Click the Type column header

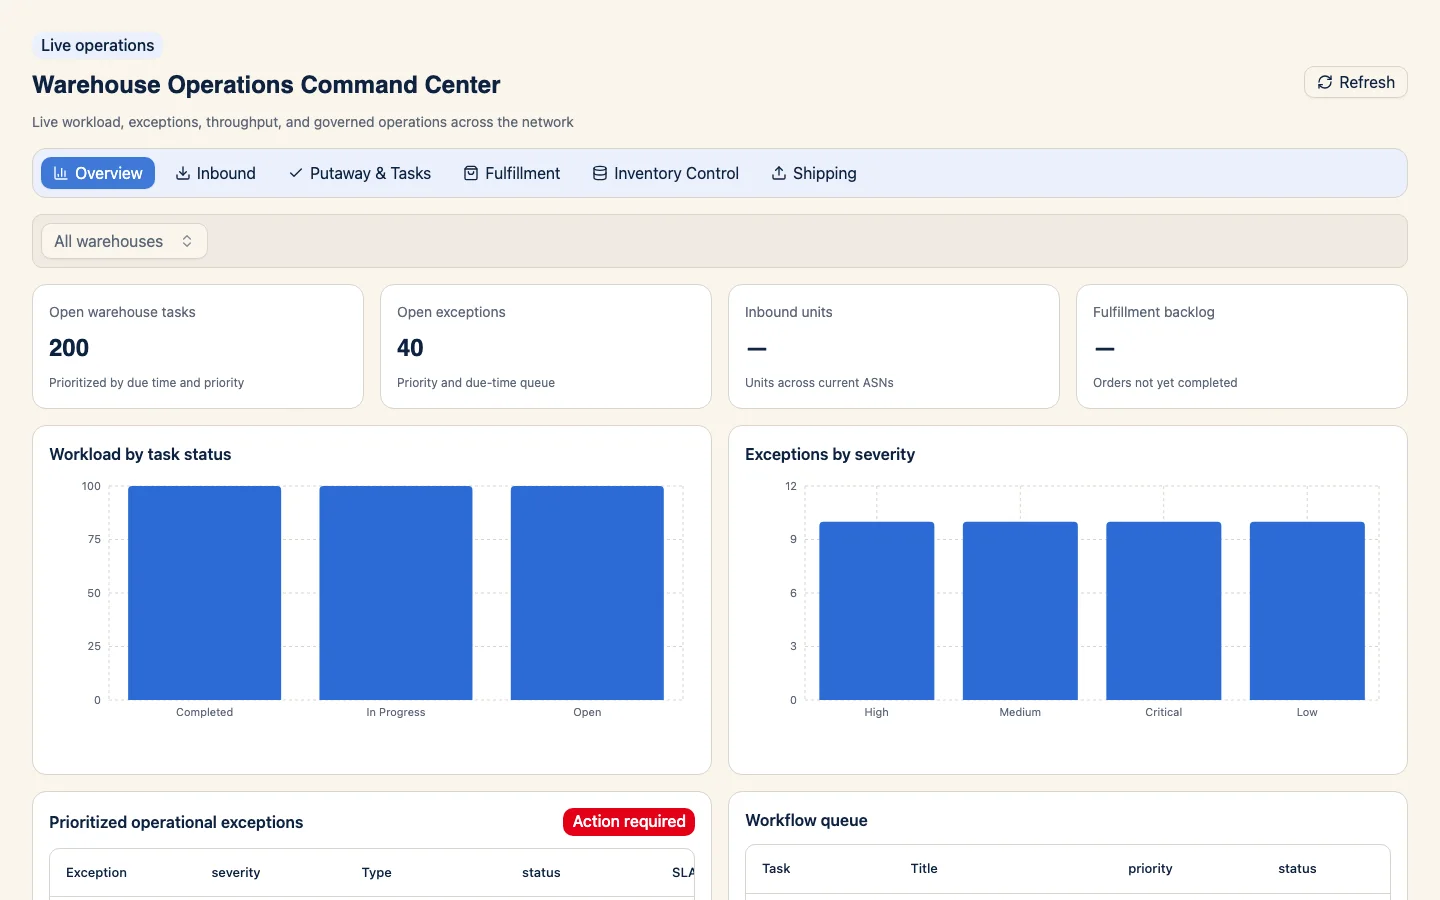377,873
